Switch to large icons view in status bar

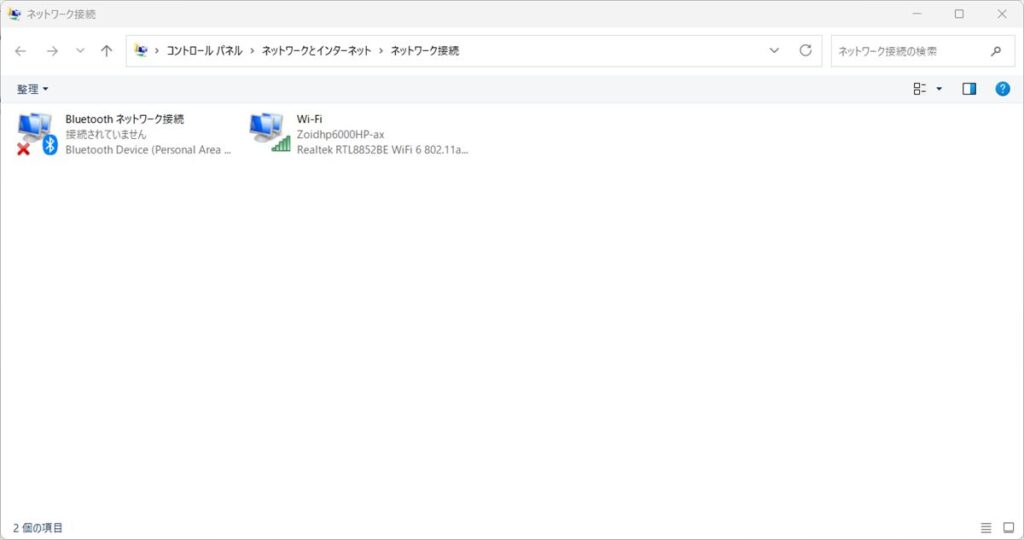1008,527
